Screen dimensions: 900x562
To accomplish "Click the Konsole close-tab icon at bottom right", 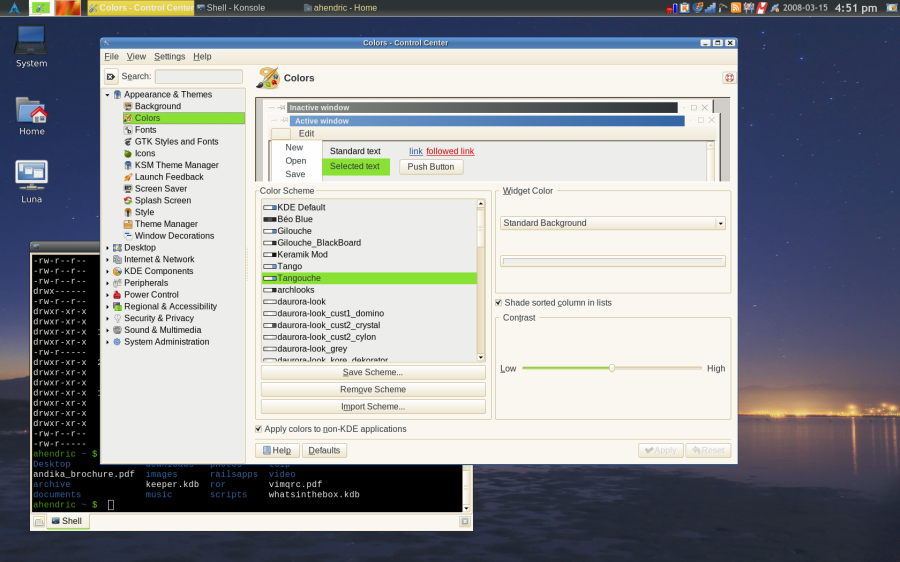I will (464, 521).
